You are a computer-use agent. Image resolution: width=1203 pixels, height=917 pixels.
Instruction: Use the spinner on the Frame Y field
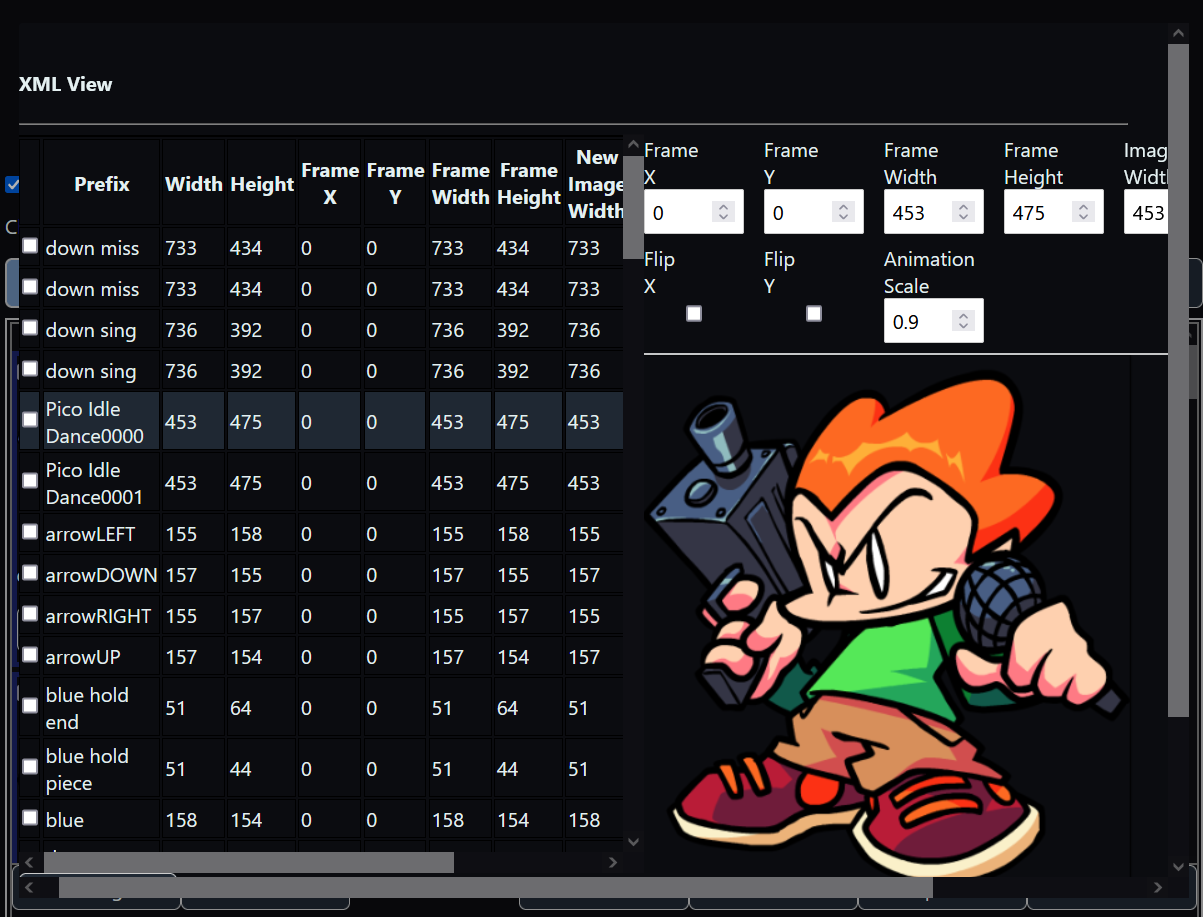click(843, 212)
